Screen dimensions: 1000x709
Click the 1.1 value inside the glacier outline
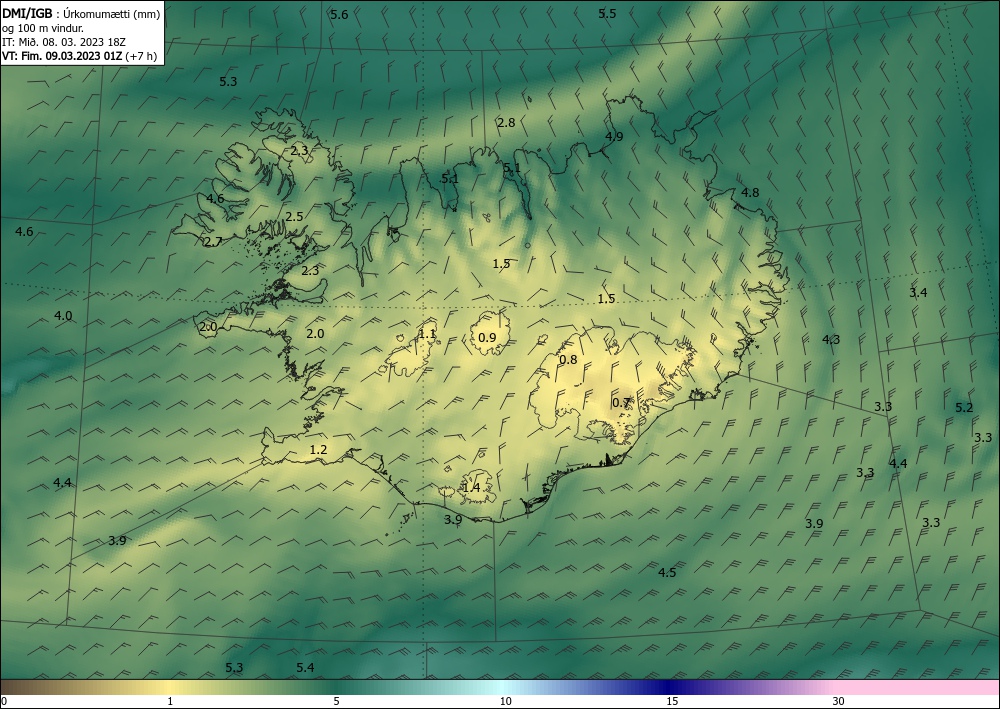pyautogui.click(x=427, y=333)
